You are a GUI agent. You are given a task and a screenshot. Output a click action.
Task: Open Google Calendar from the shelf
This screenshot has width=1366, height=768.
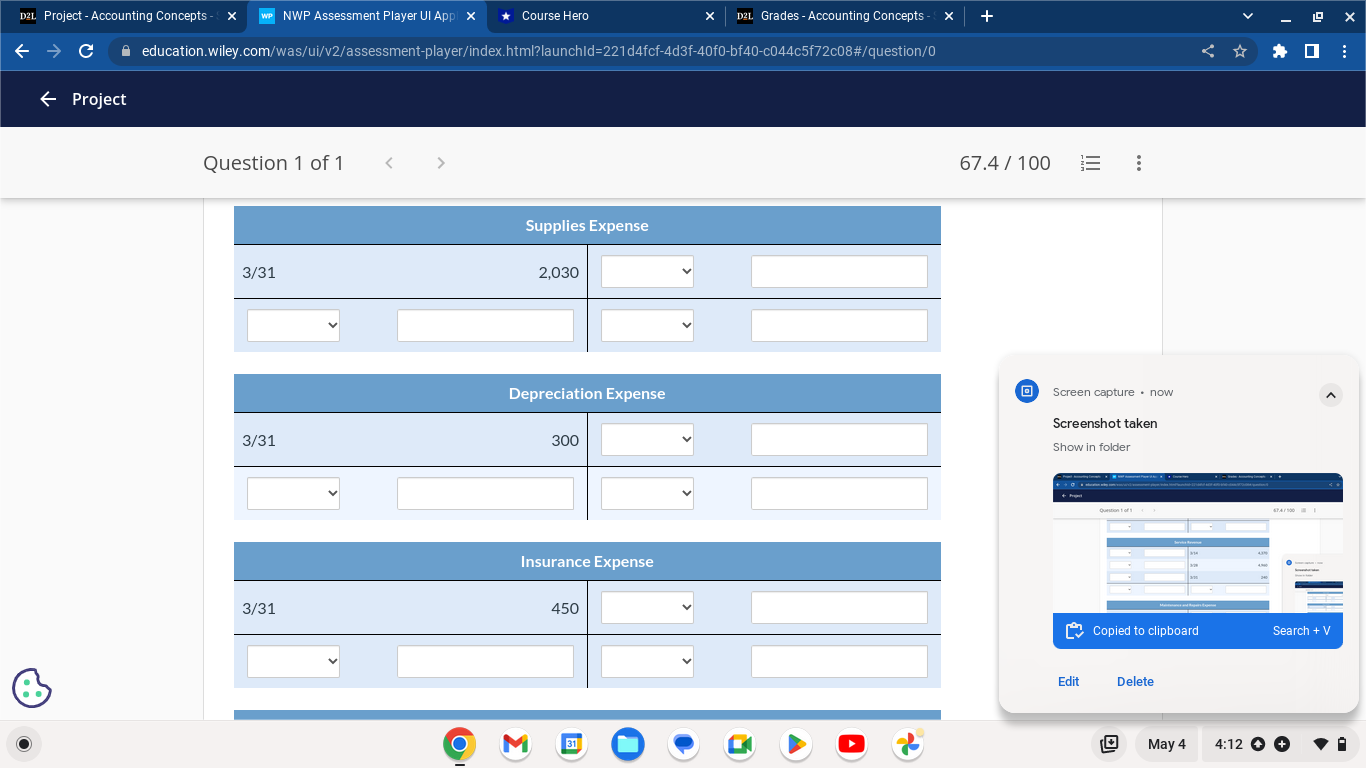point(571,744)
